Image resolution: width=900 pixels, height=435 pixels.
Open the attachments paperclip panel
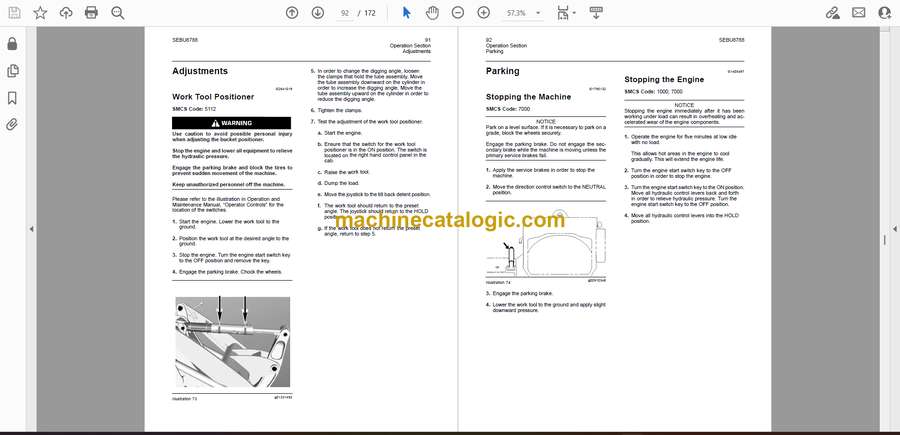12,125
